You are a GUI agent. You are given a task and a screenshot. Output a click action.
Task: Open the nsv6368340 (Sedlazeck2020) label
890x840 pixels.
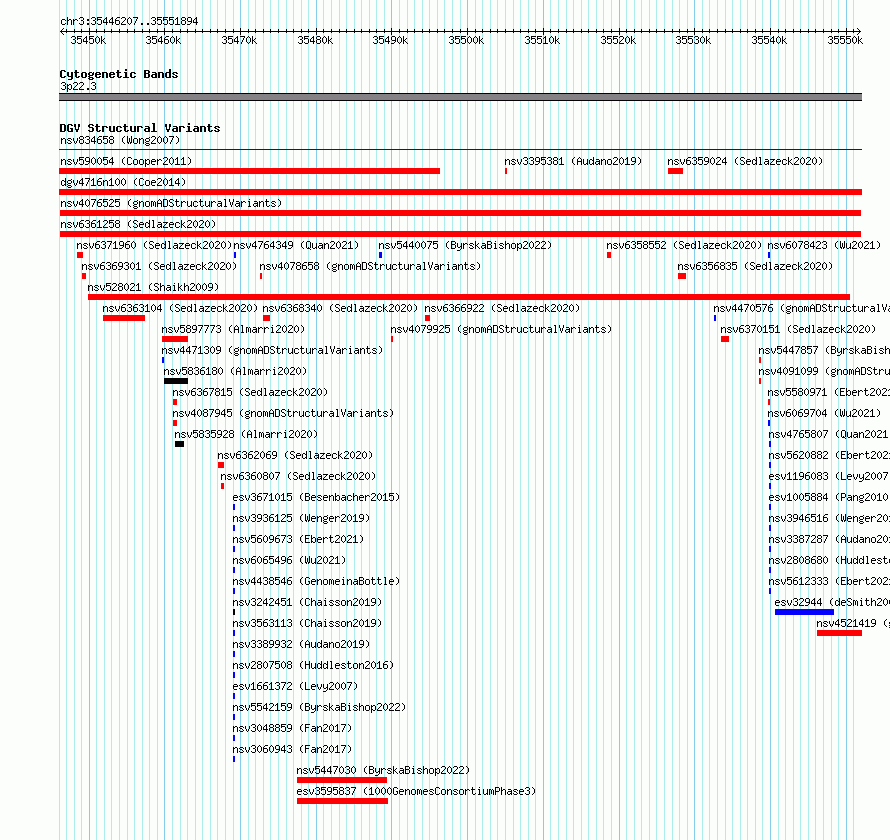(340, 308)
